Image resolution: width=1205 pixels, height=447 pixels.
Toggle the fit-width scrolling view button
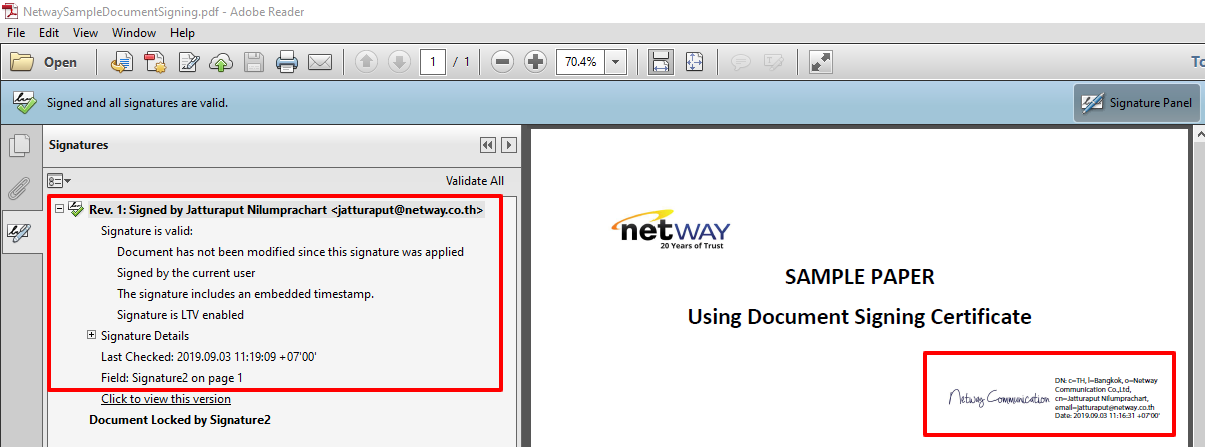[661, 62]
